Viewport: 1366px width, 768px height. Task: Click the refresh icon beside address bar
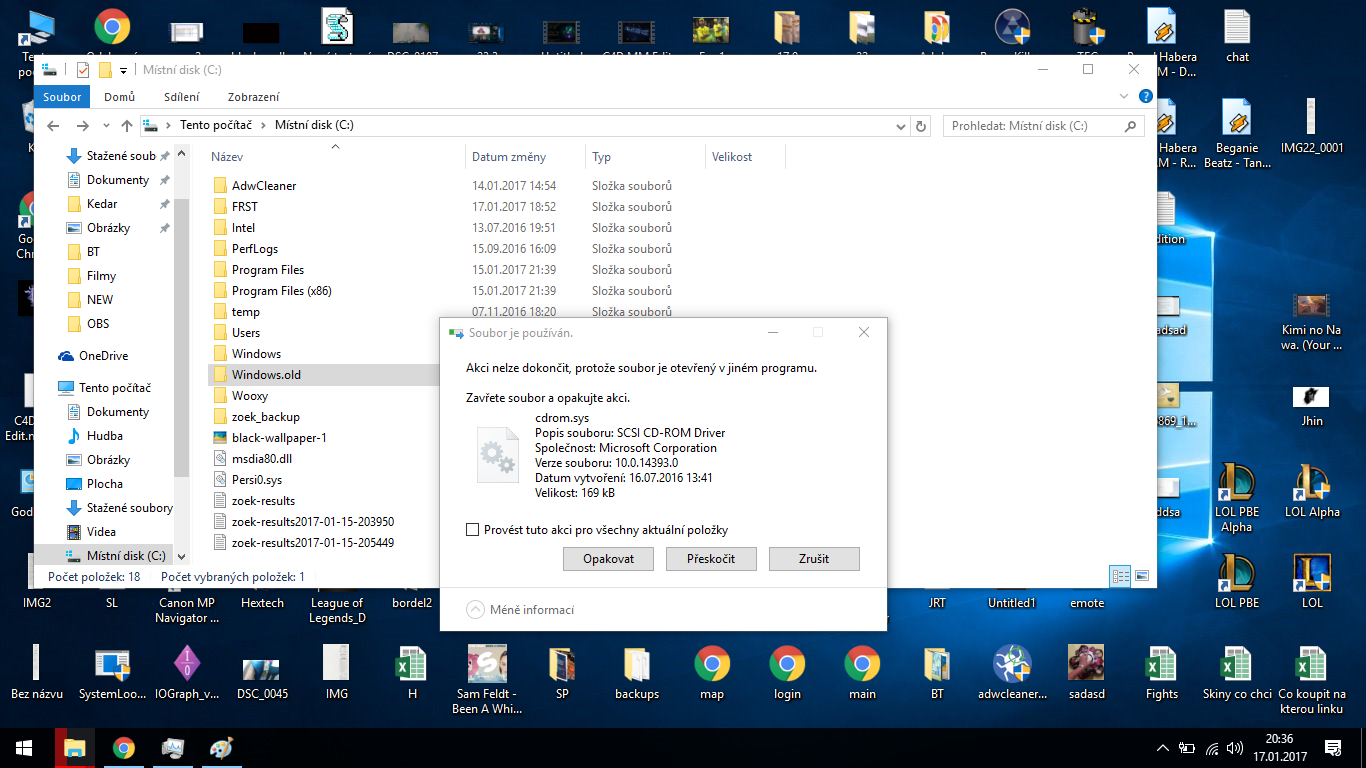922,126
